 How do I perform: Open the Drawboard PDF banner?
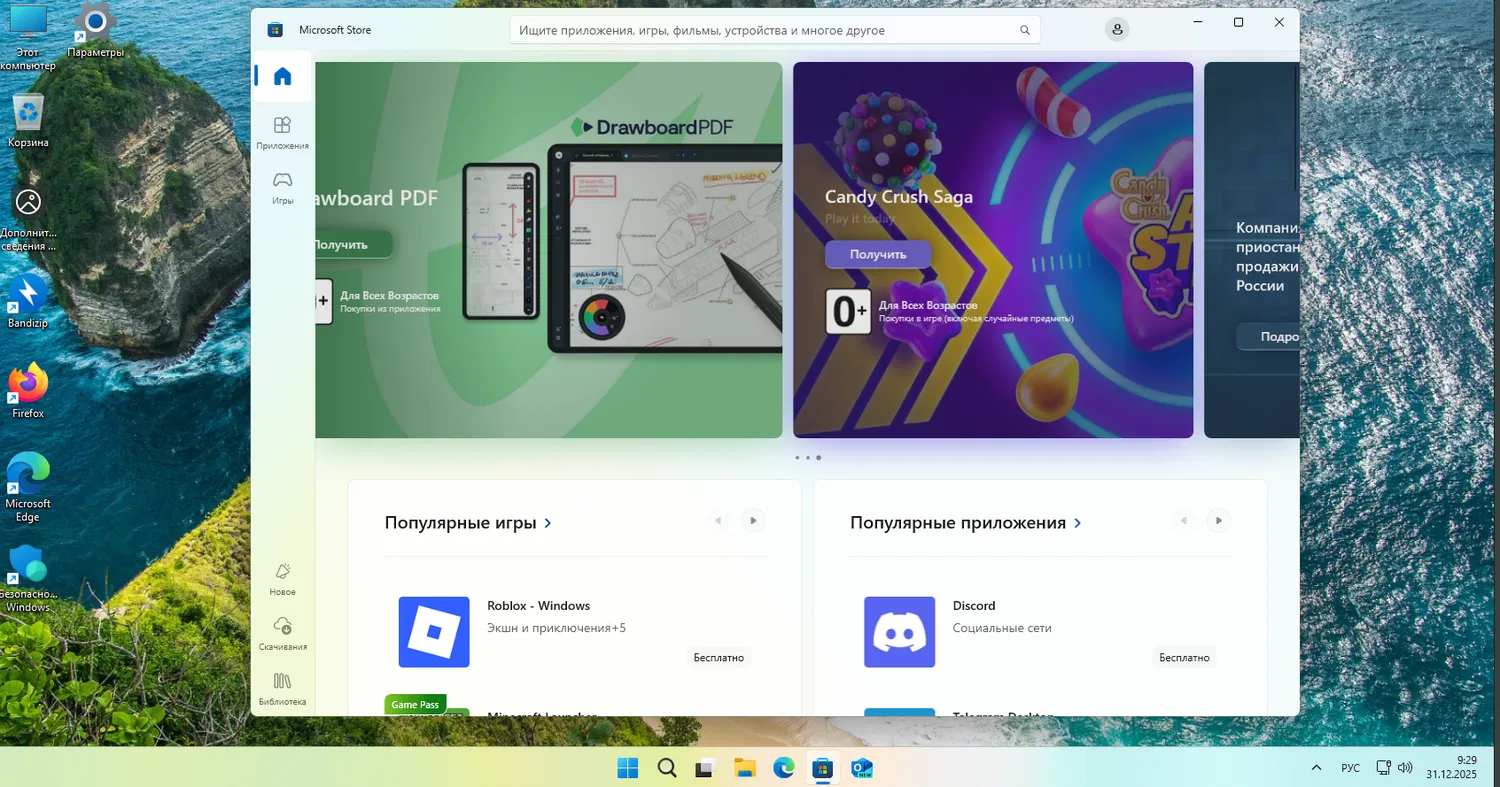548,250
